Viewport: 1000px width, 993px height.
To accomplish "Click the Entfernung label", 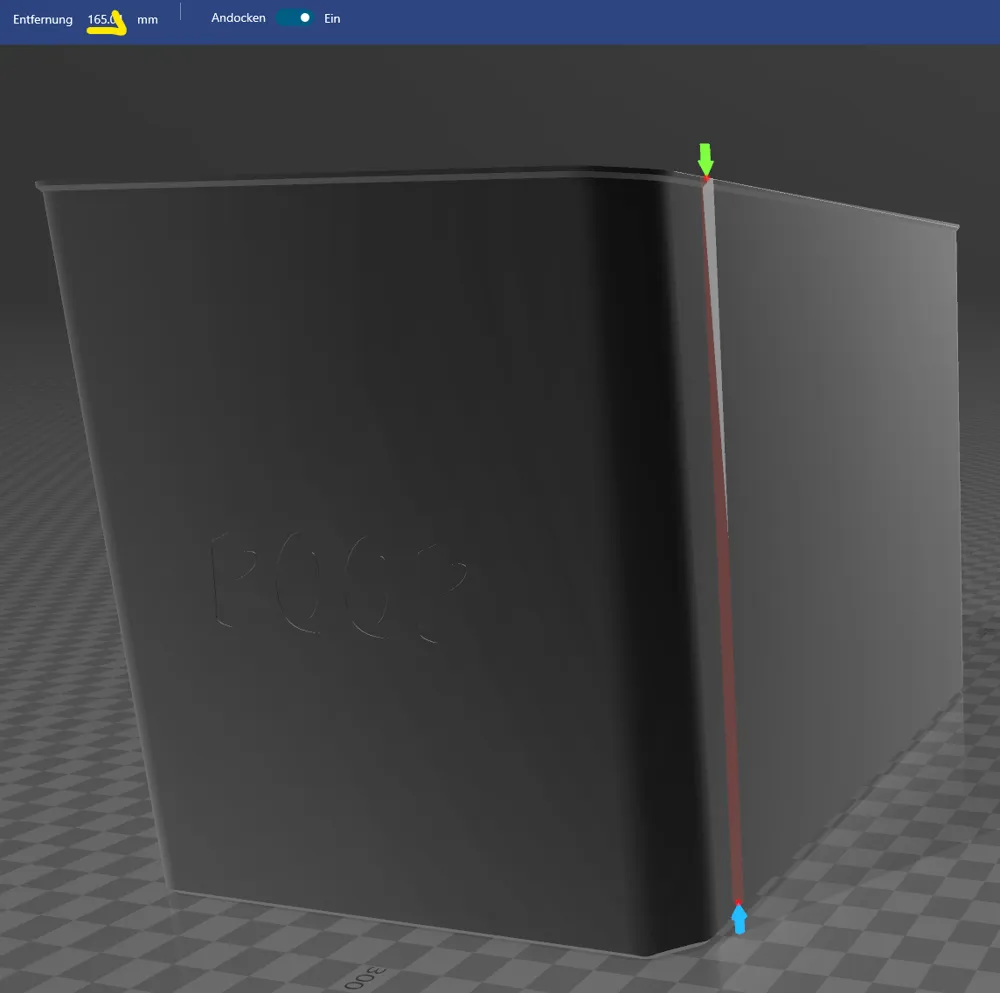I will coord(42,19).
